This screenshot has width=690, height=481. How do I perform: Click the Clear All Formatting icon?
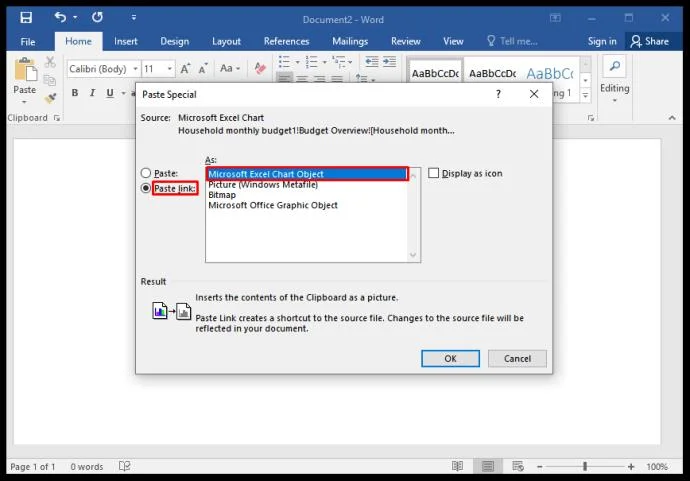260,68
